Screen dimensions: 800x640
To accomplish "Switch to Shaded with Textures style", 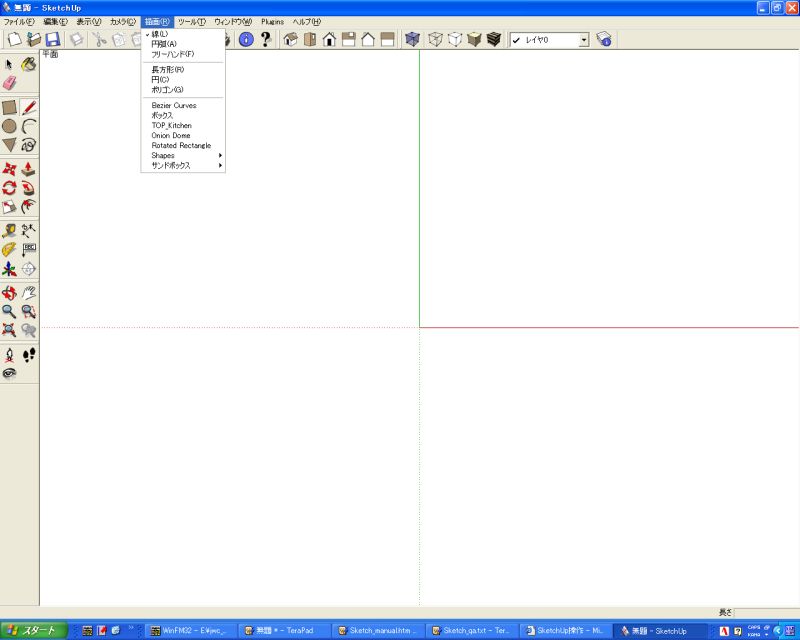I will coord(493,39).
